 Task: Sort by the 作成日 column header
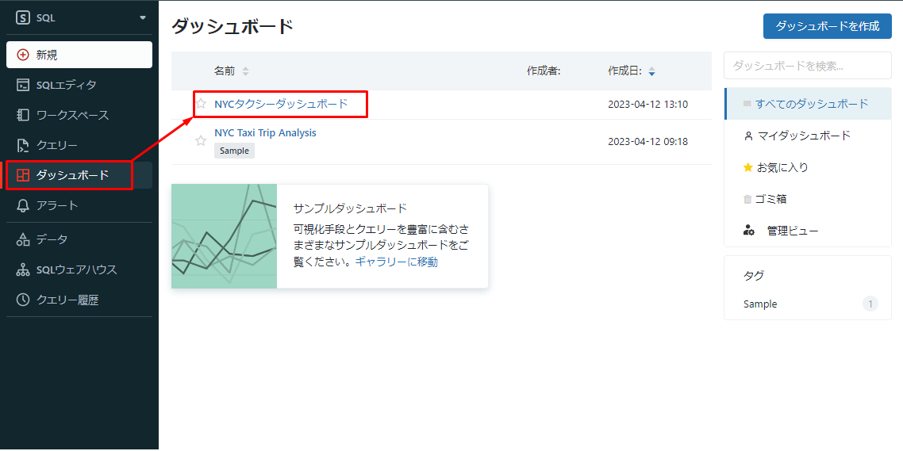click(631, 71)
